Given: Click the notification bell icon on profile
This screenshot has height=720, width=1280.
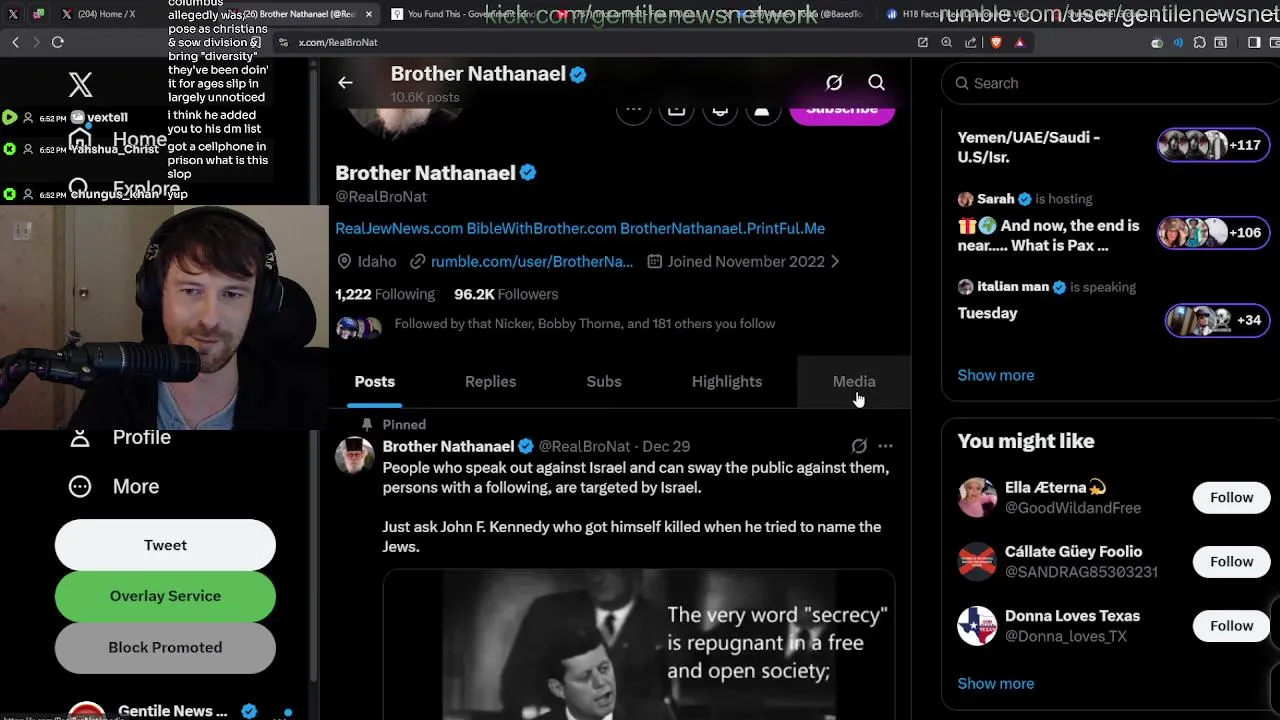Looking at the screenshot, I should [720, 109].
